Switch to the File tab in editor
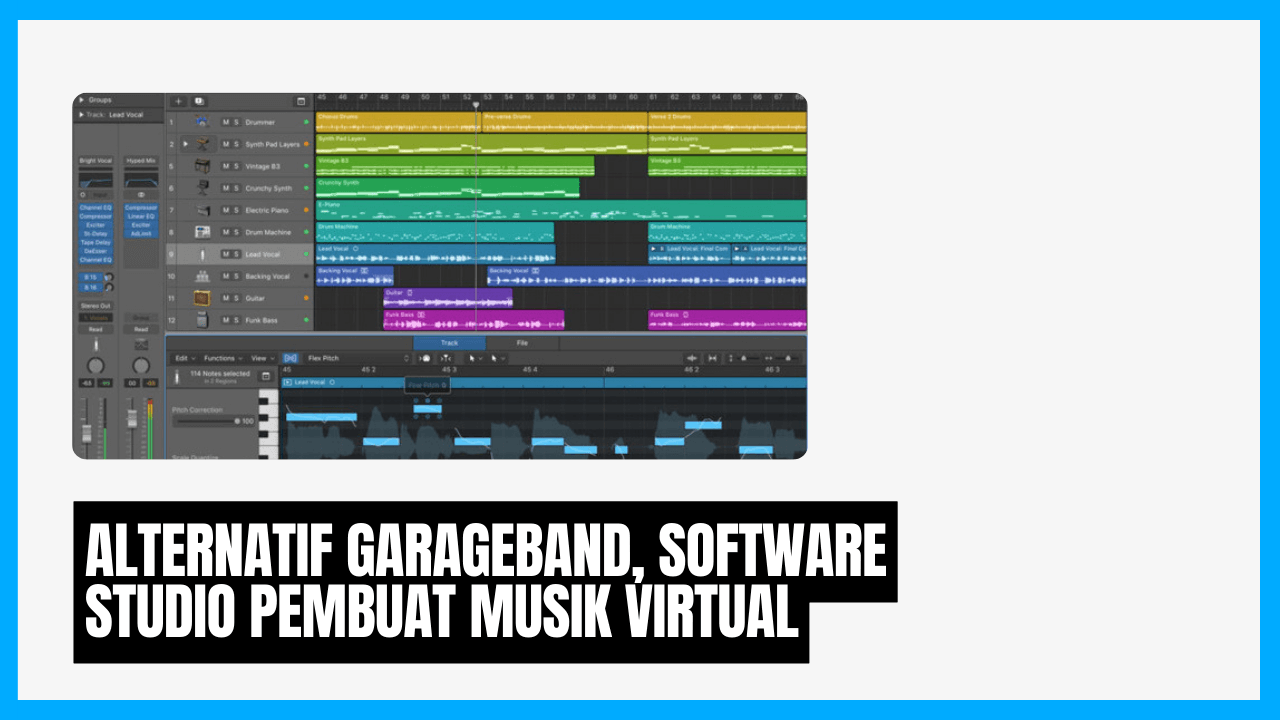 (522, 343)
